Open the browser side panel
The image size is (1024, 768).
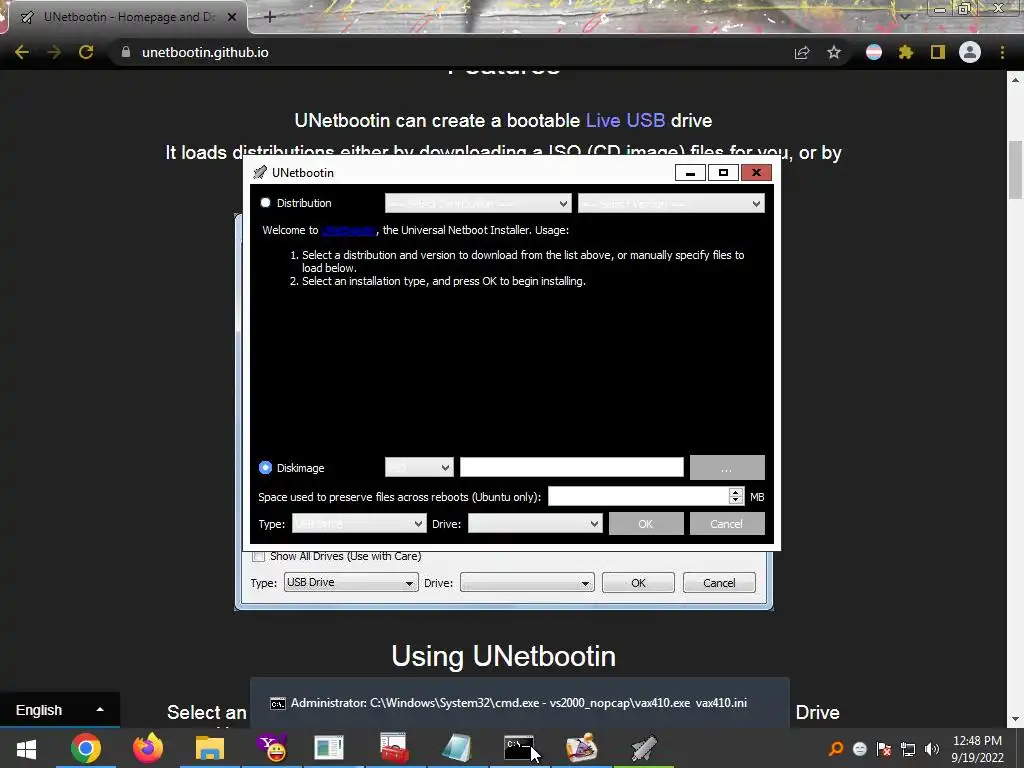pyautogui.click(x=938, y=52)
